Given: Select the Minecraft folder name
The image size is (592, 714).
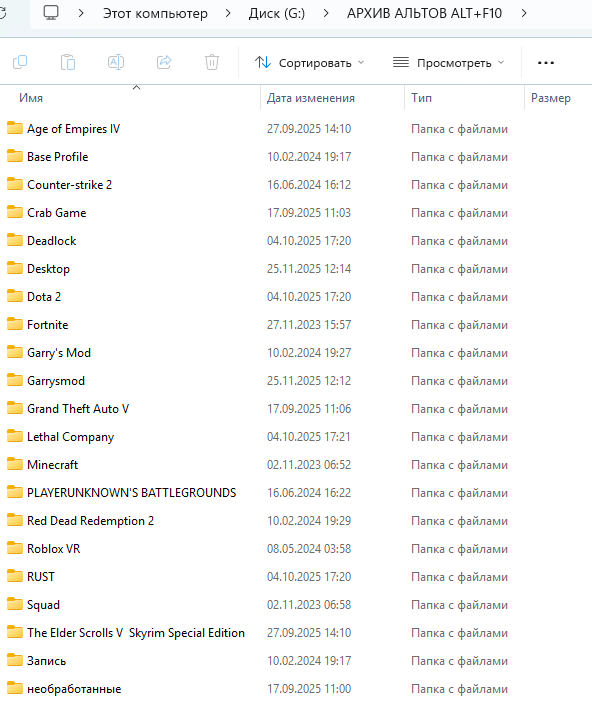Looking at the screenshot, I should point(52,465).
